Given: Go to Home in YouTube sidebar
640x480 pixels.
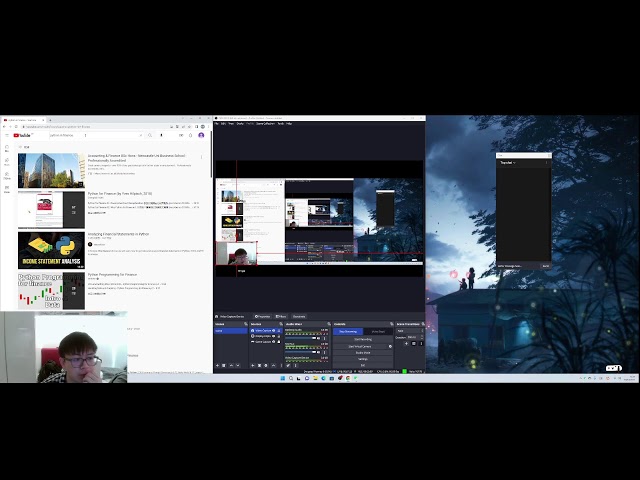Looking at the screenshot, I should [x=7, y=148].
